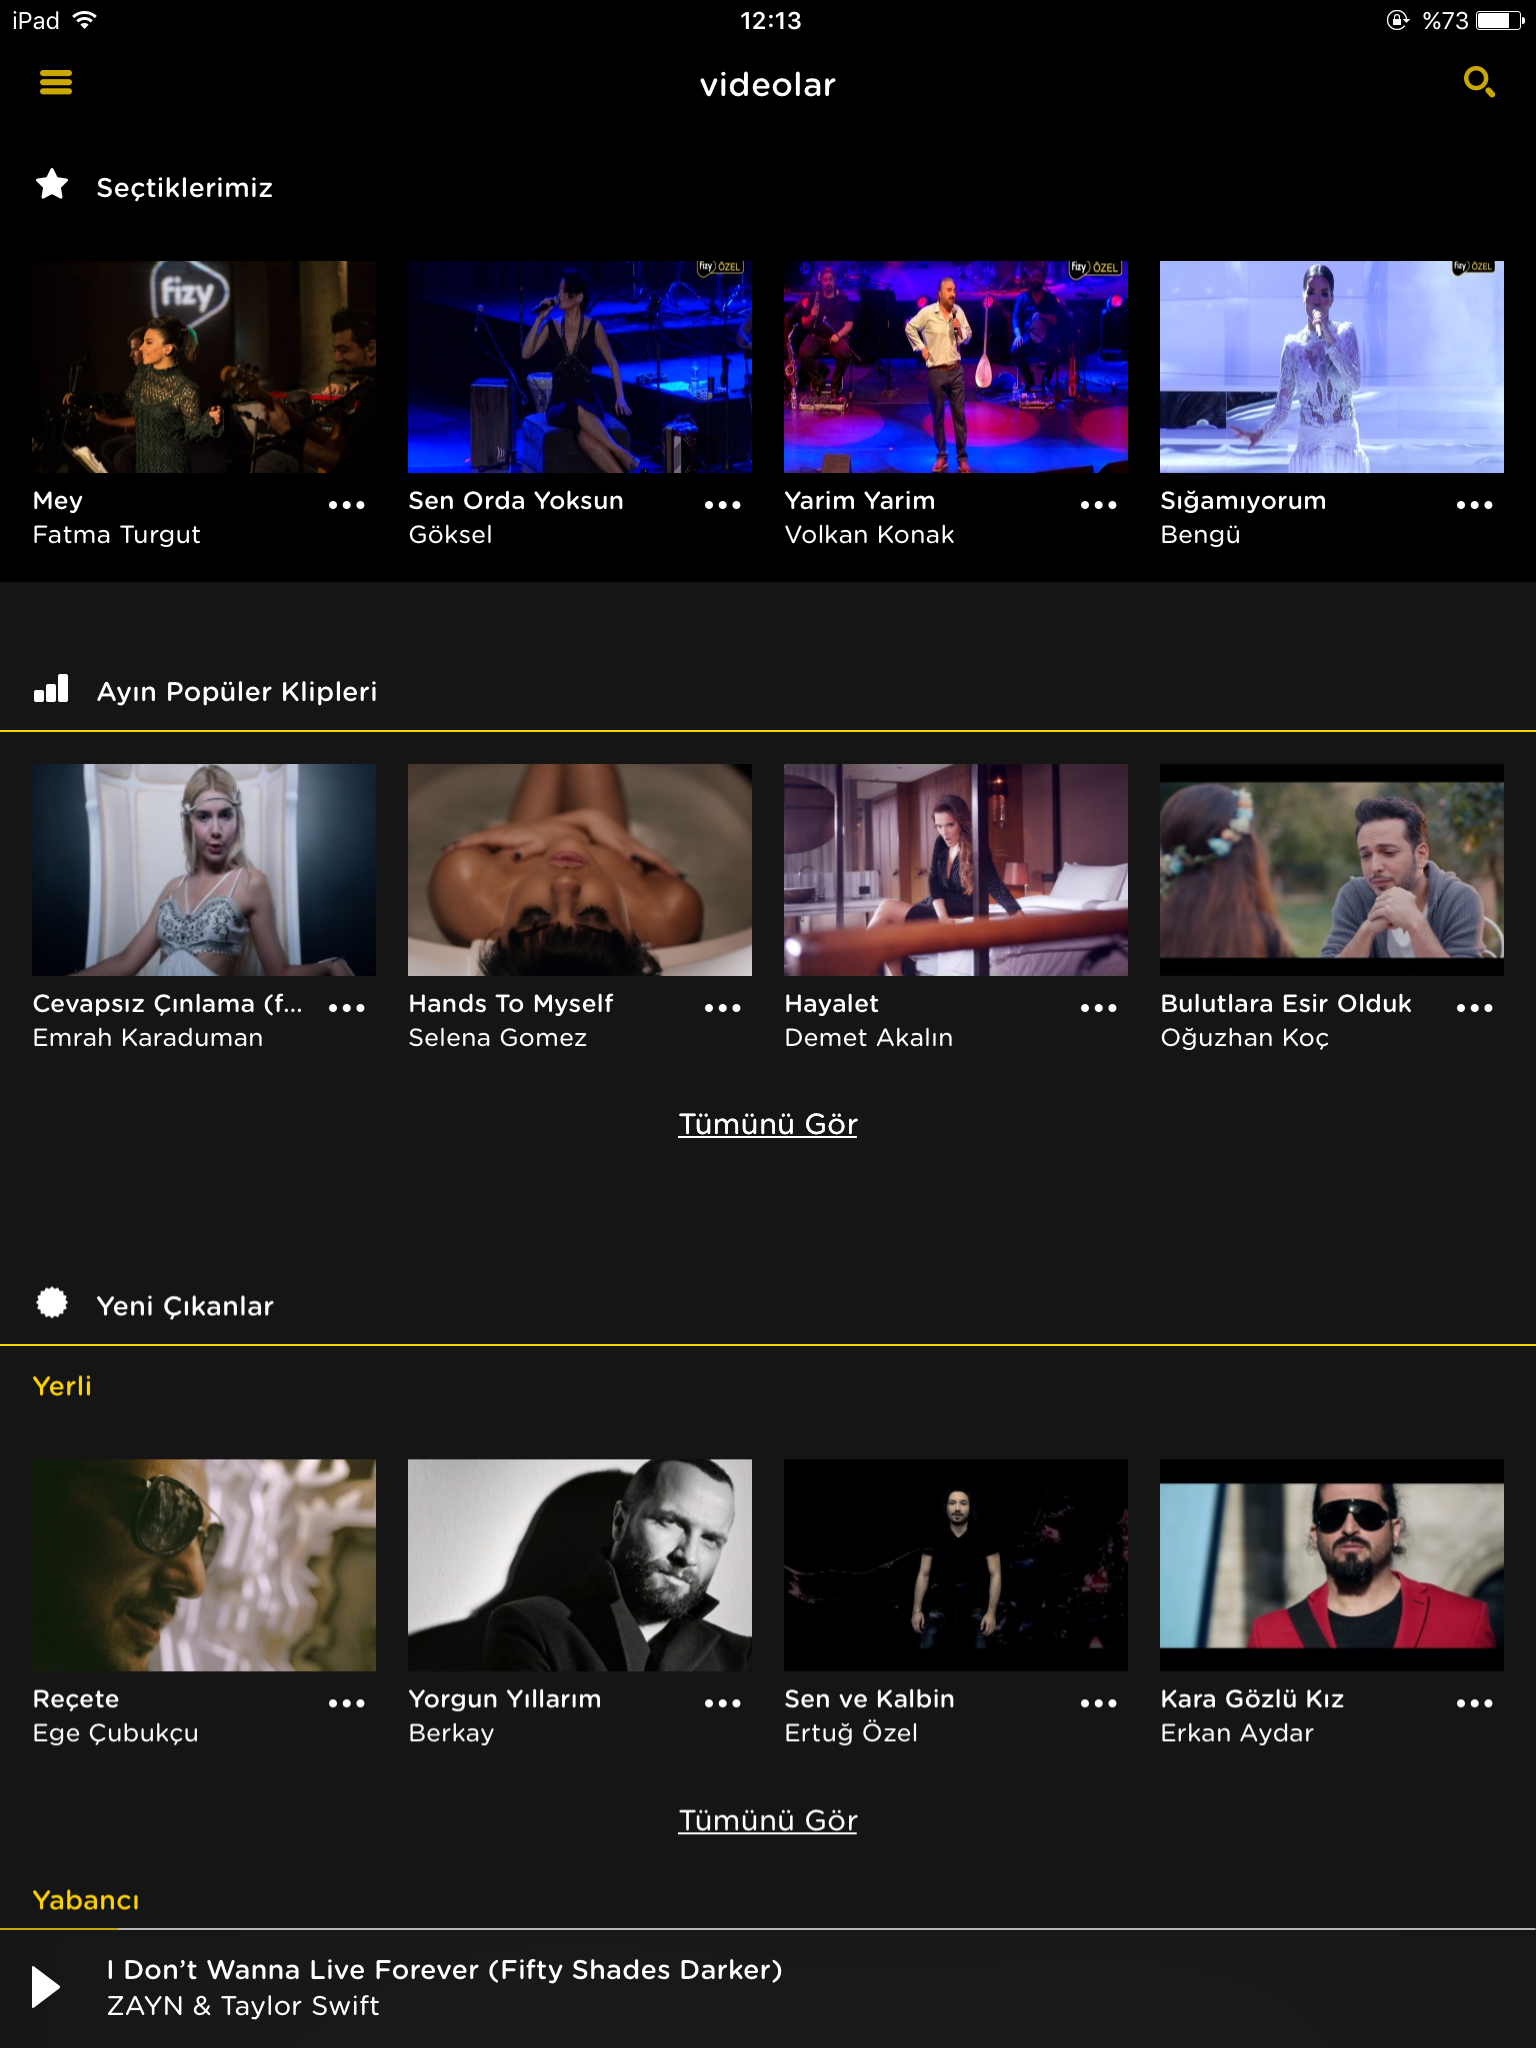Tap the artist name Göksel
Image resolution: width=1536 pixels, height=2048 pixels.
pyautogui.click(x=450, y=535)
